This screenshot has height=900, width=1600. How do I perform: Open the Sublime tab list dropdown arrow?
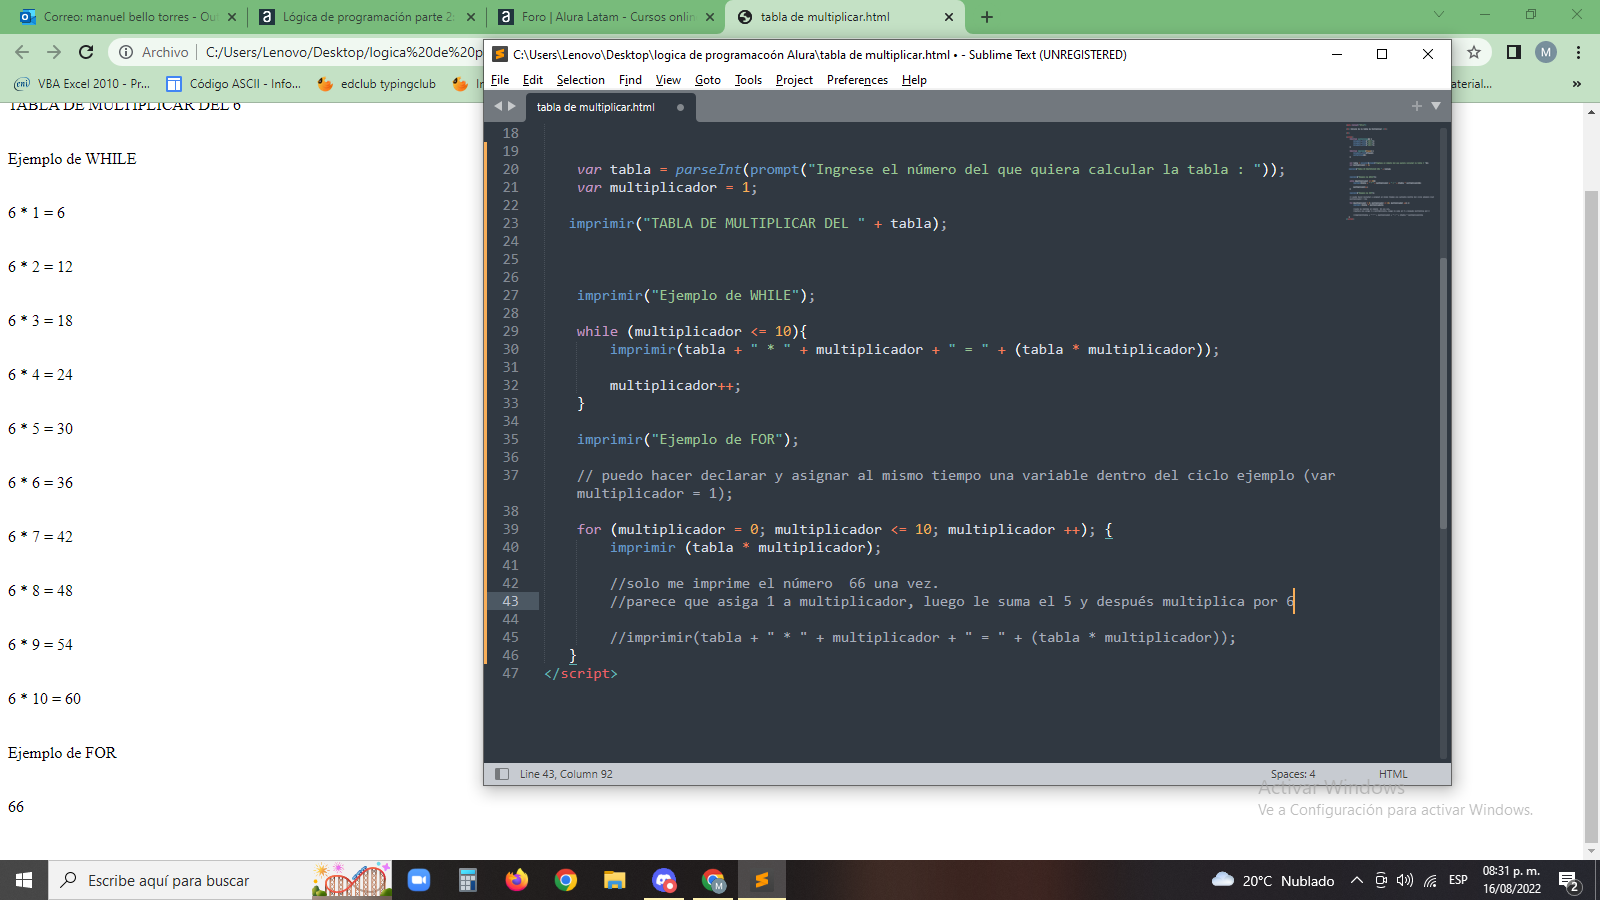[x=1436, y=106]
